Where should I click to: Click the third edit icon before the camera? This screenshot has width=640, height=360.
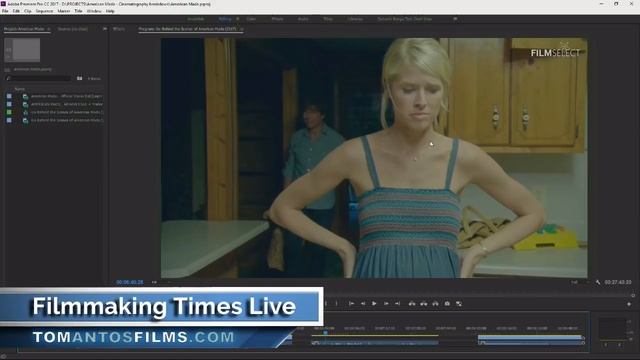(436, 304)
